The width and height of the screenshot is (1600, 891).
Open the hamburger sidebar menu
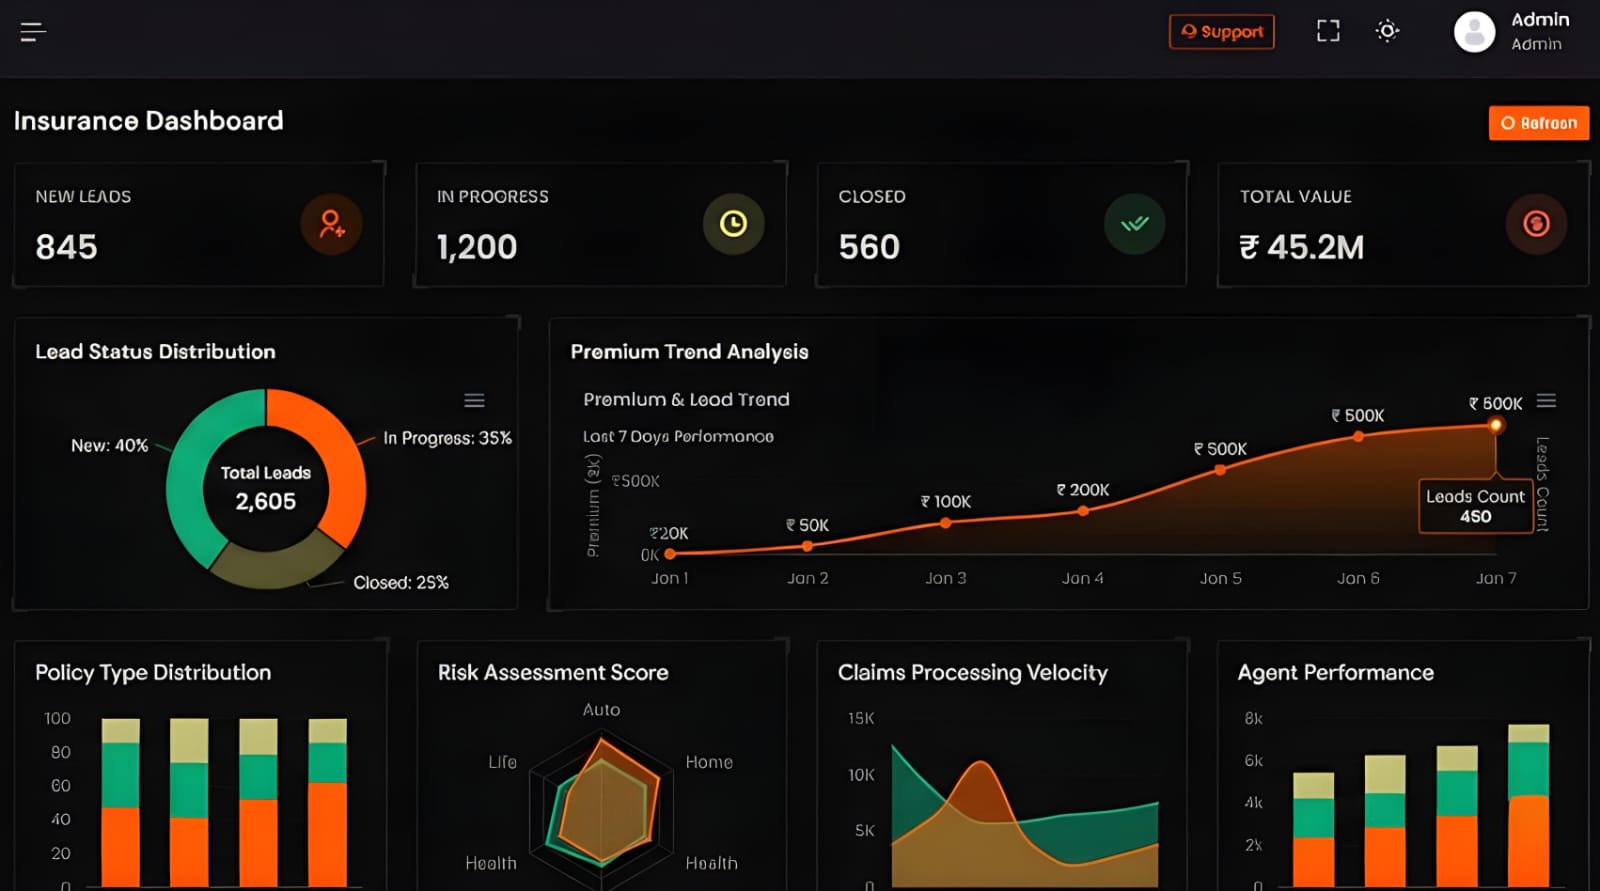click(x=33, y=32)
